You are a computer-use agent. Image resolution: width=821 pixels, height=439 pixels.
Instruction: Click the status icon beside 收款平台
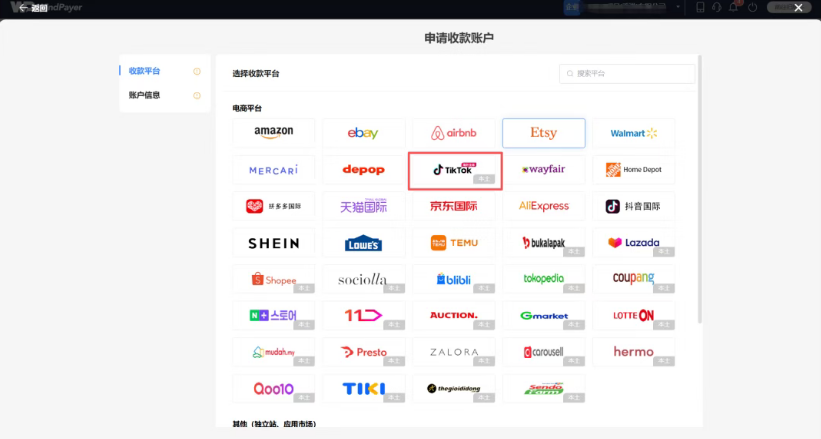coord(197,71)
